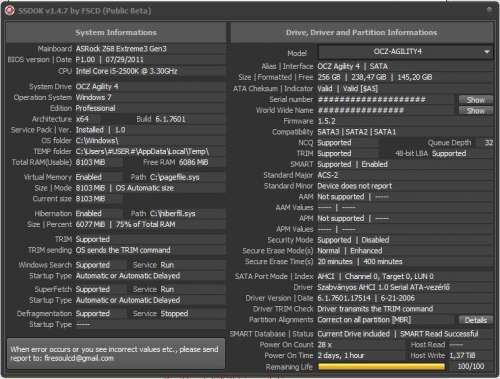Click OS folder value C:\Windows\
Image resolution: width=500 pixels, height=379 pixels.
coord(97,141)
